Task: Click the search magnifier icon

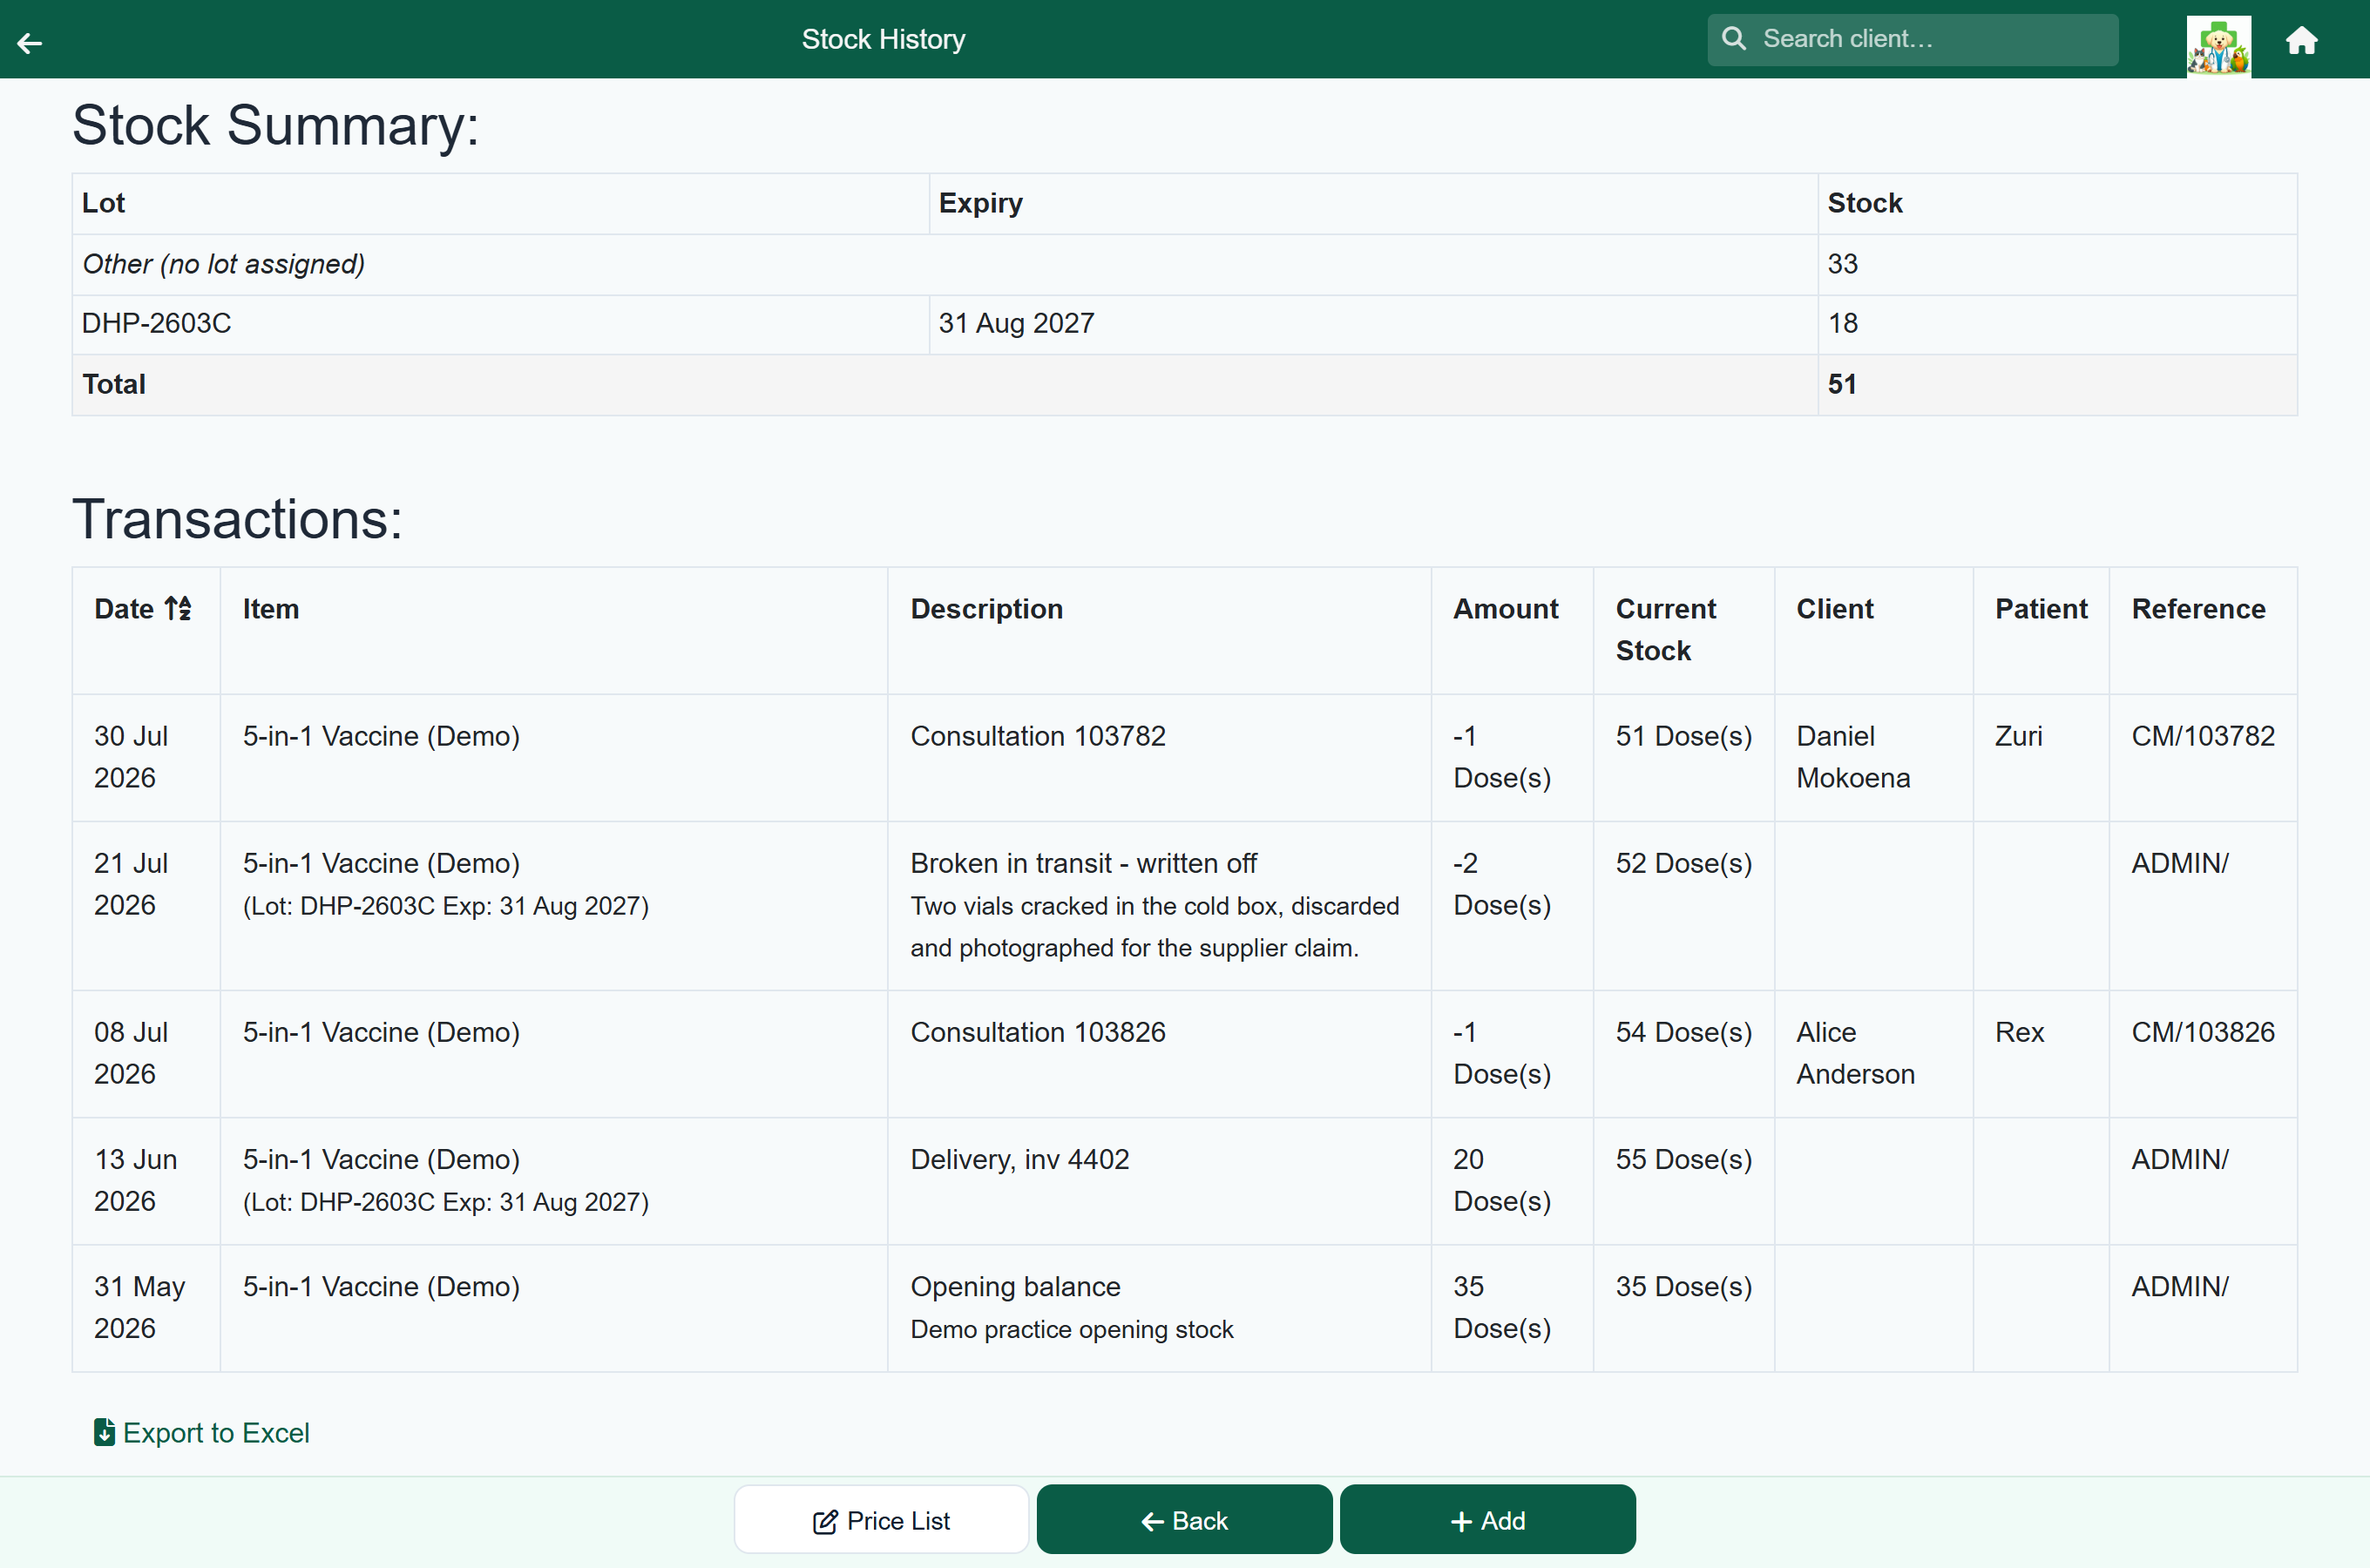Action: tap(1734, 39)
